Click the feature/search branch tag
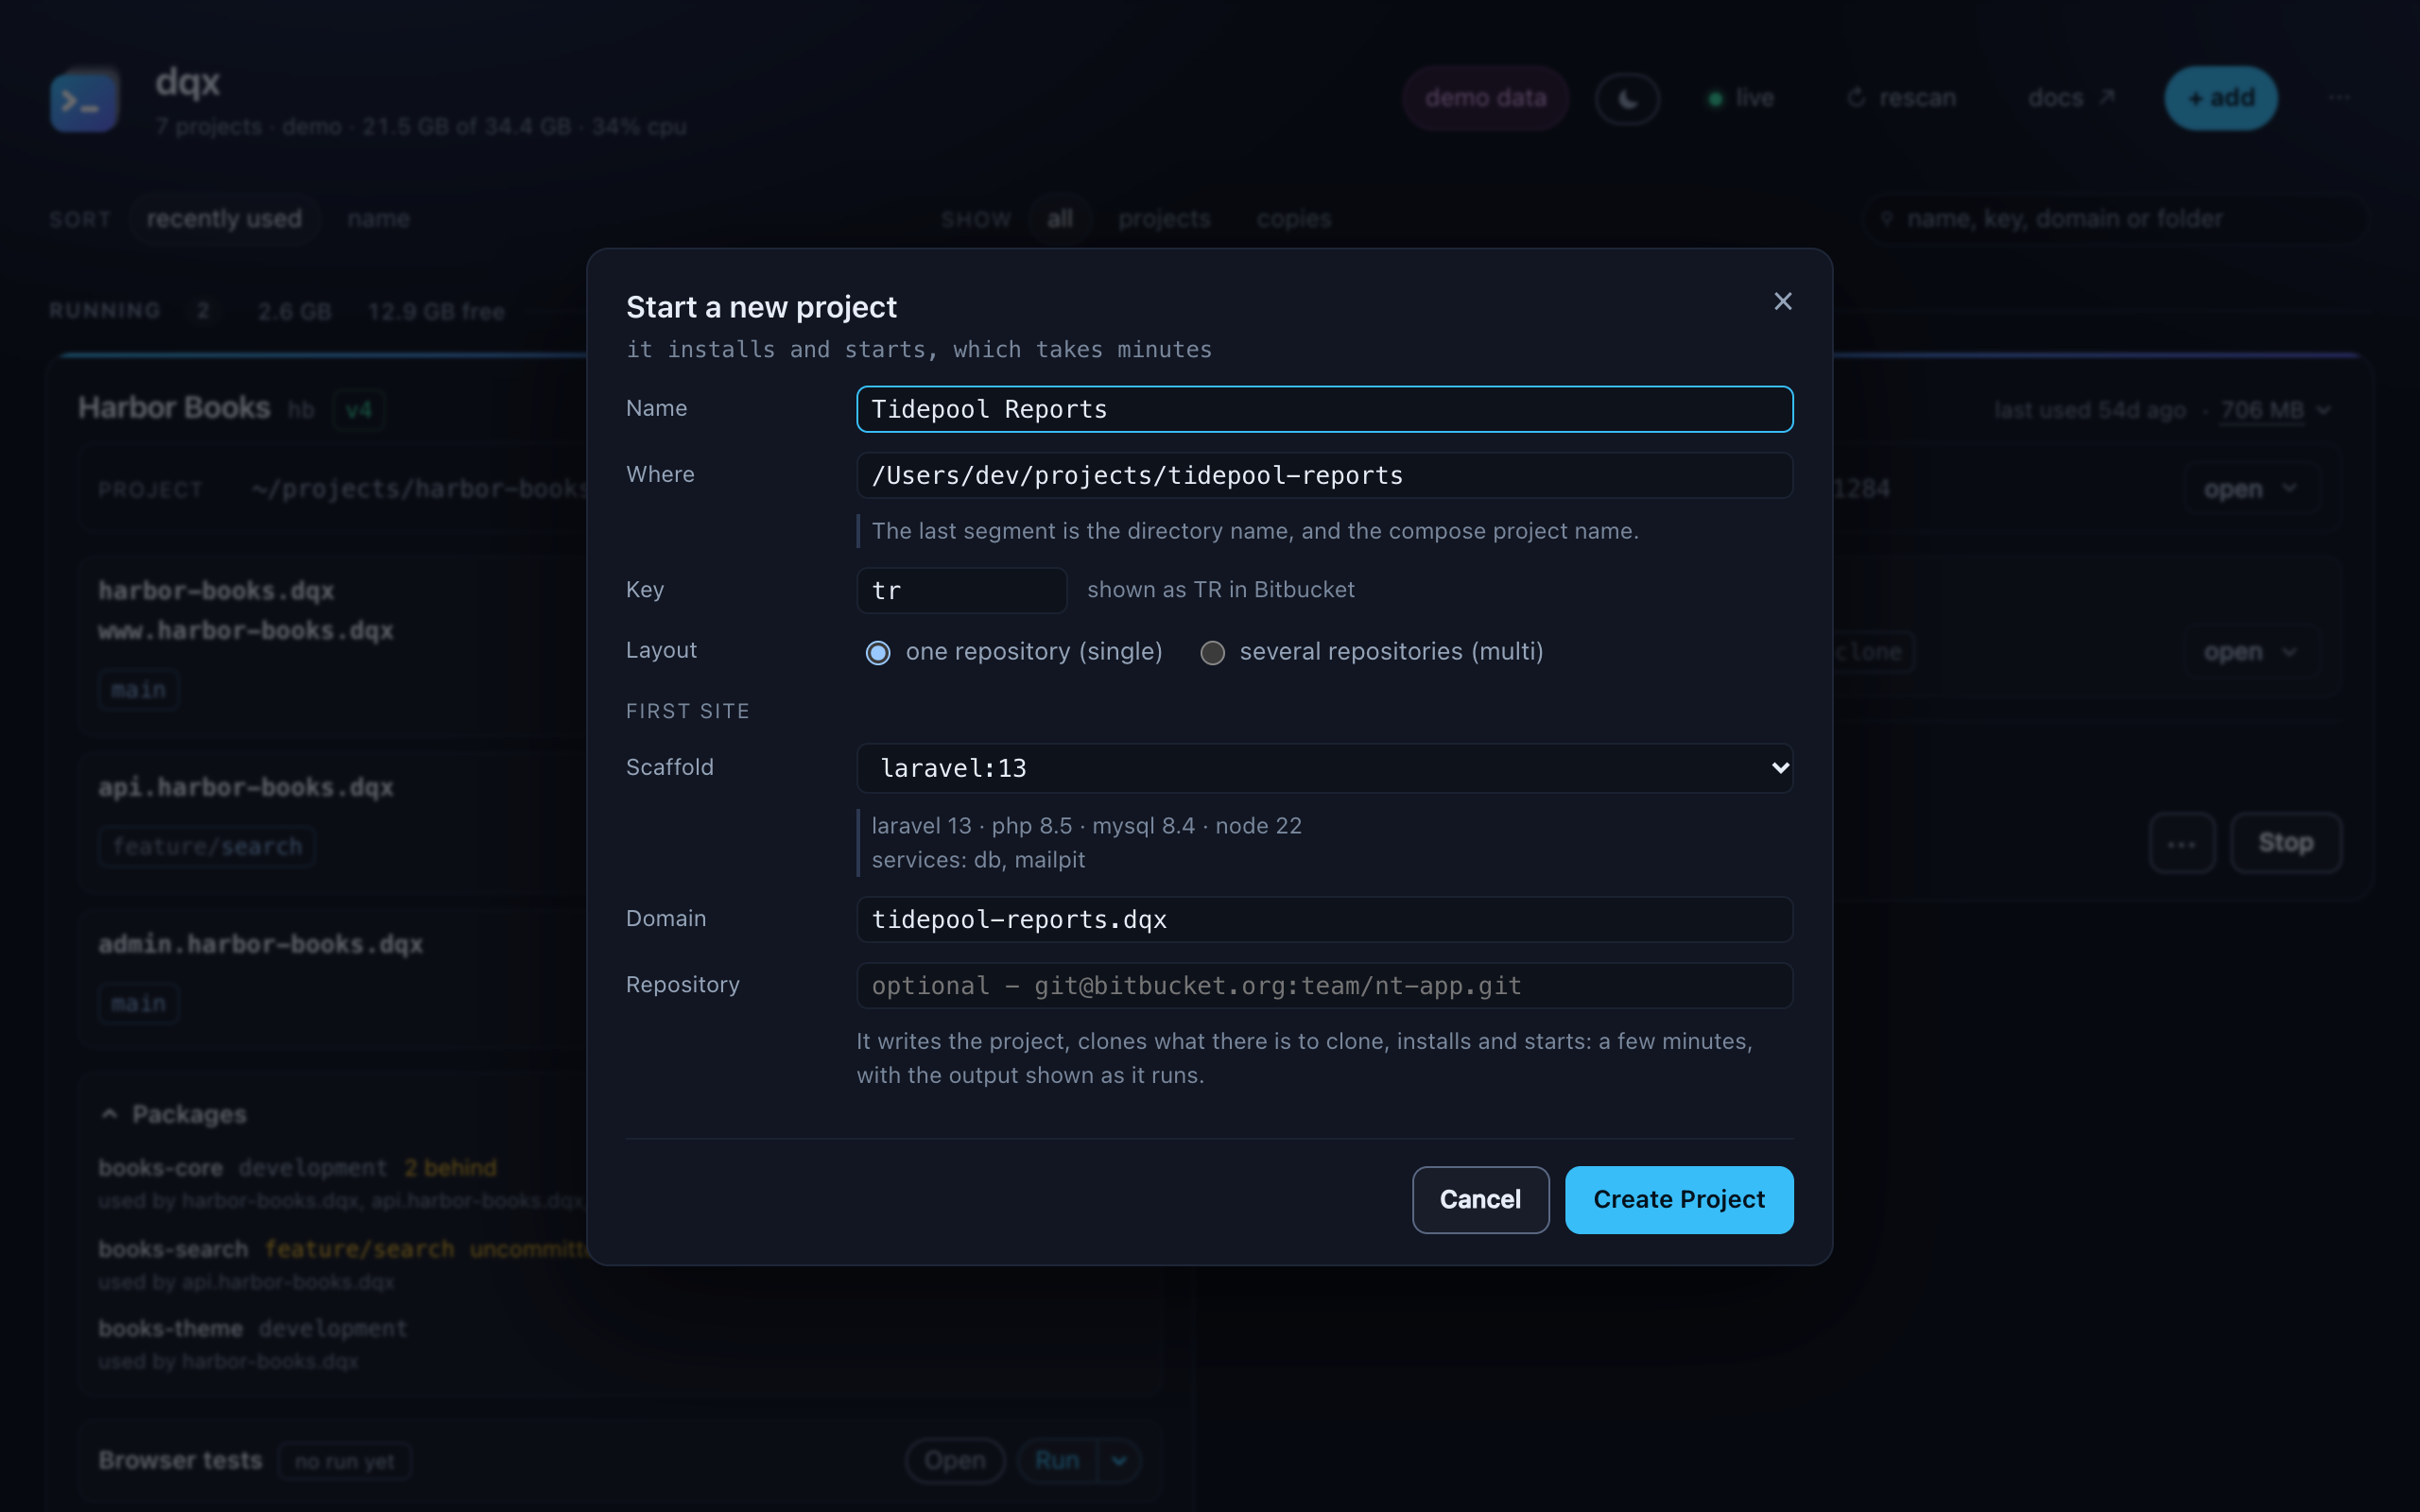This screenshot has height=1512, width=2420. 207,847
